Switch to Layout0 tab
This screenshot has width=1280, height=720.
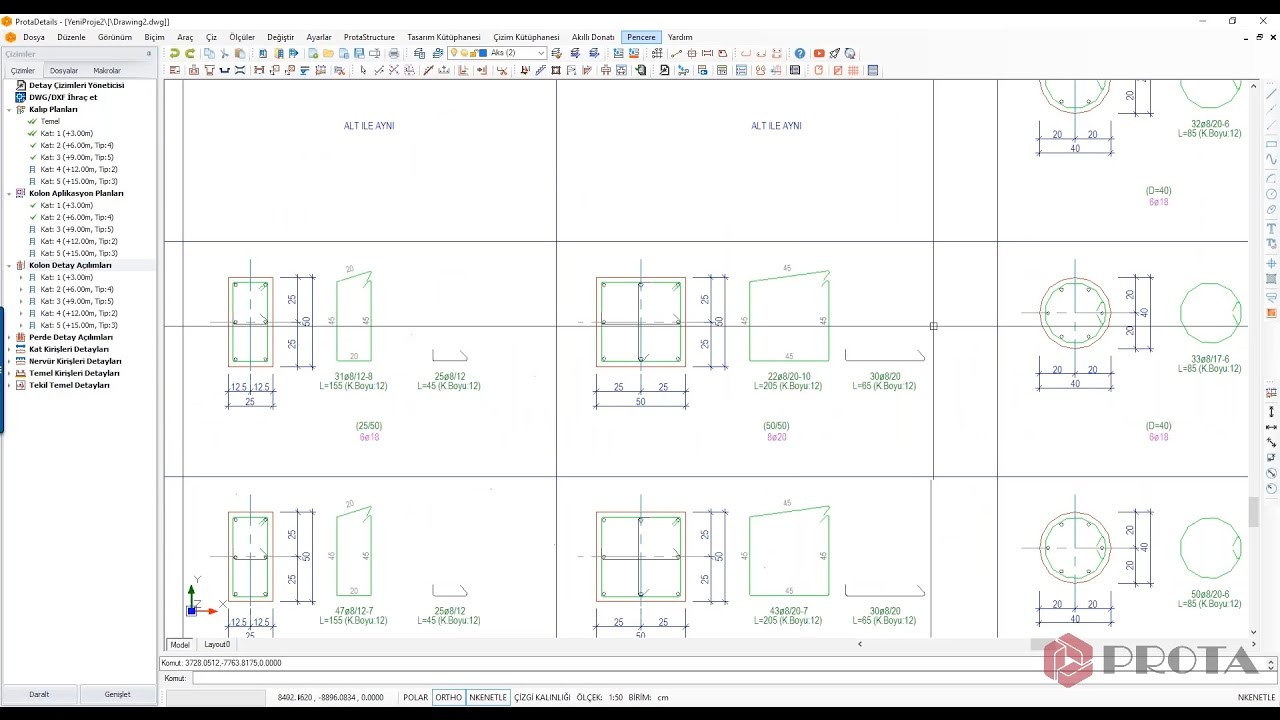click(217, 645)
